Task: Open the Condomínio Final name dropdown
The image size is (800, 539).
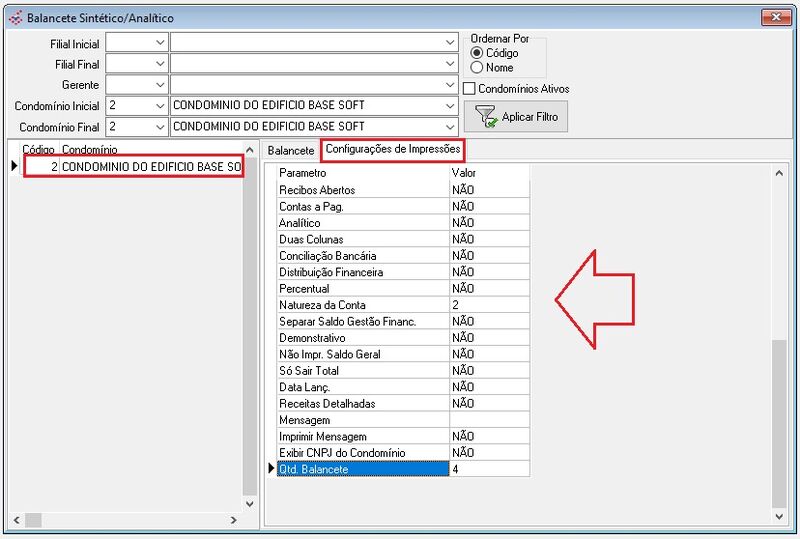Action: click(x=450, y=127)
